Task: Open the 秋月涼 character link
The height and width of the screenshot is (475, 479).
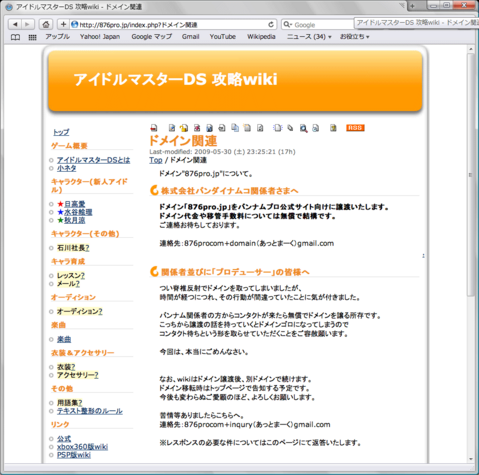Action: pos(75,220)
